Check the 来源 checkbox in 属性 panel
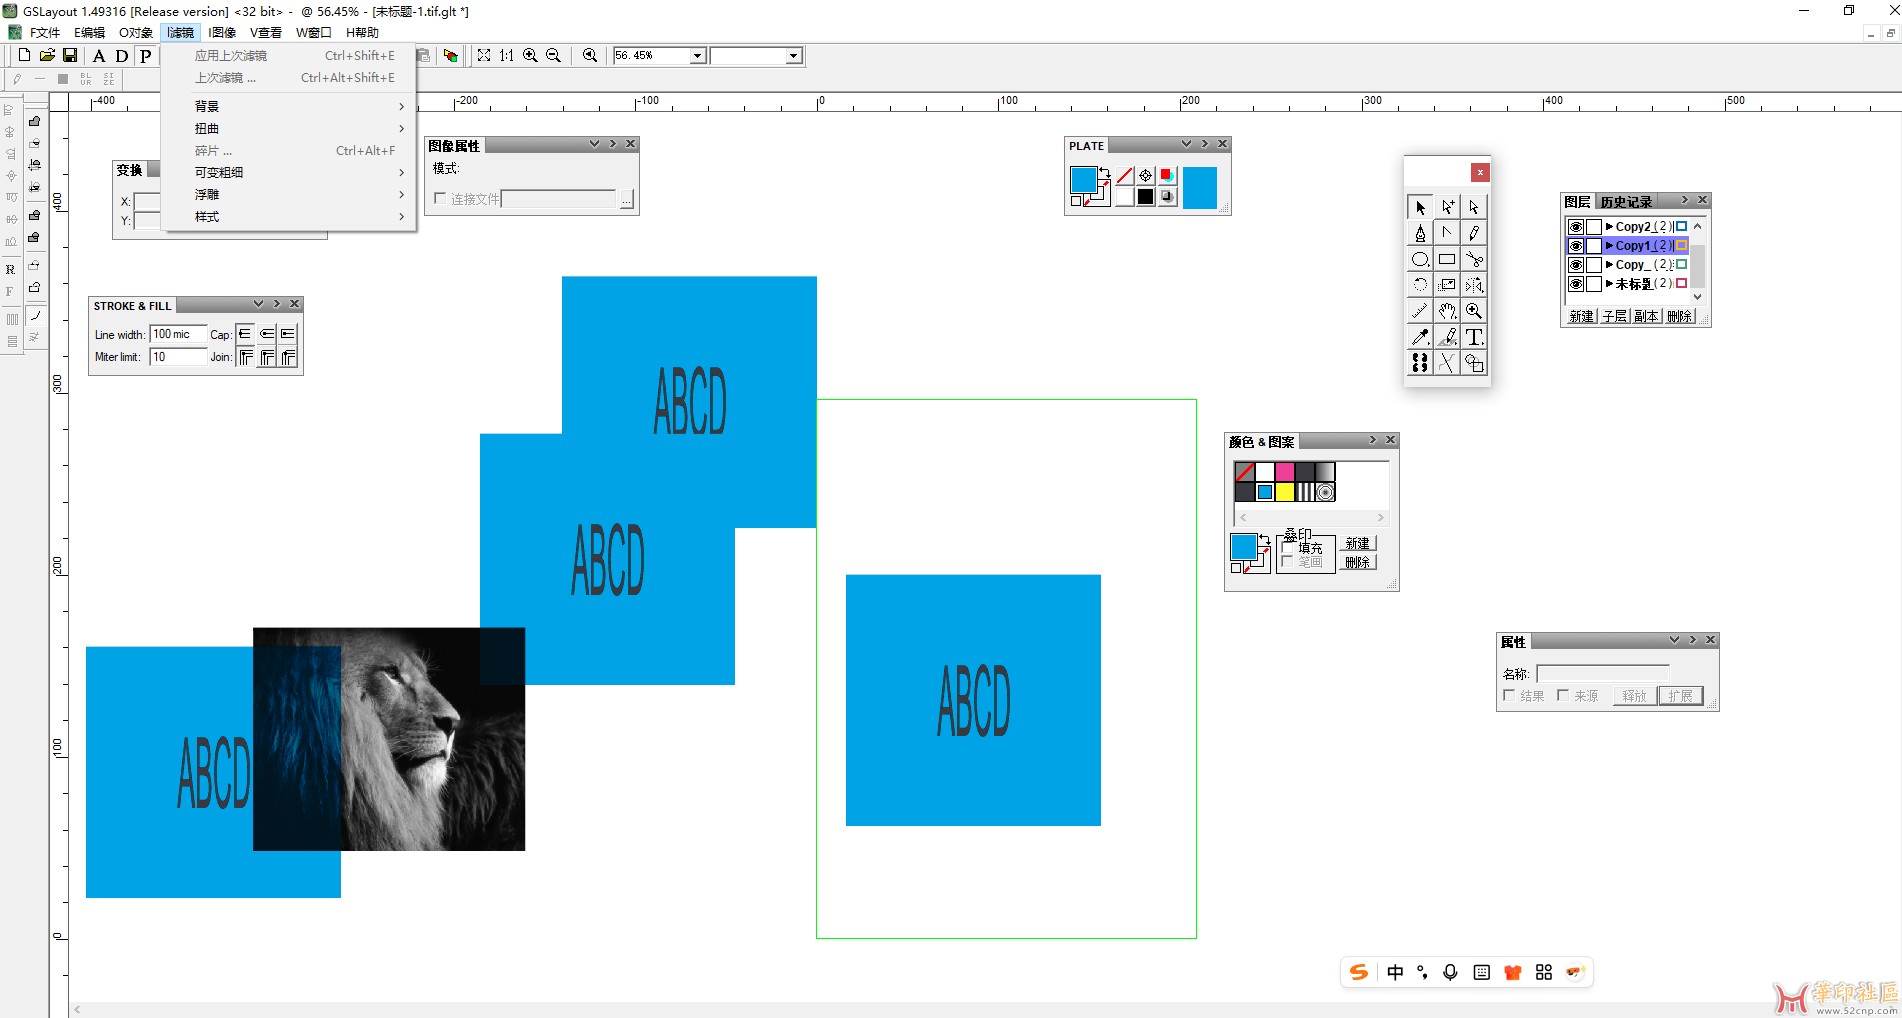The width and height of the screenshot is (1902, 1018). [1563, 695]
